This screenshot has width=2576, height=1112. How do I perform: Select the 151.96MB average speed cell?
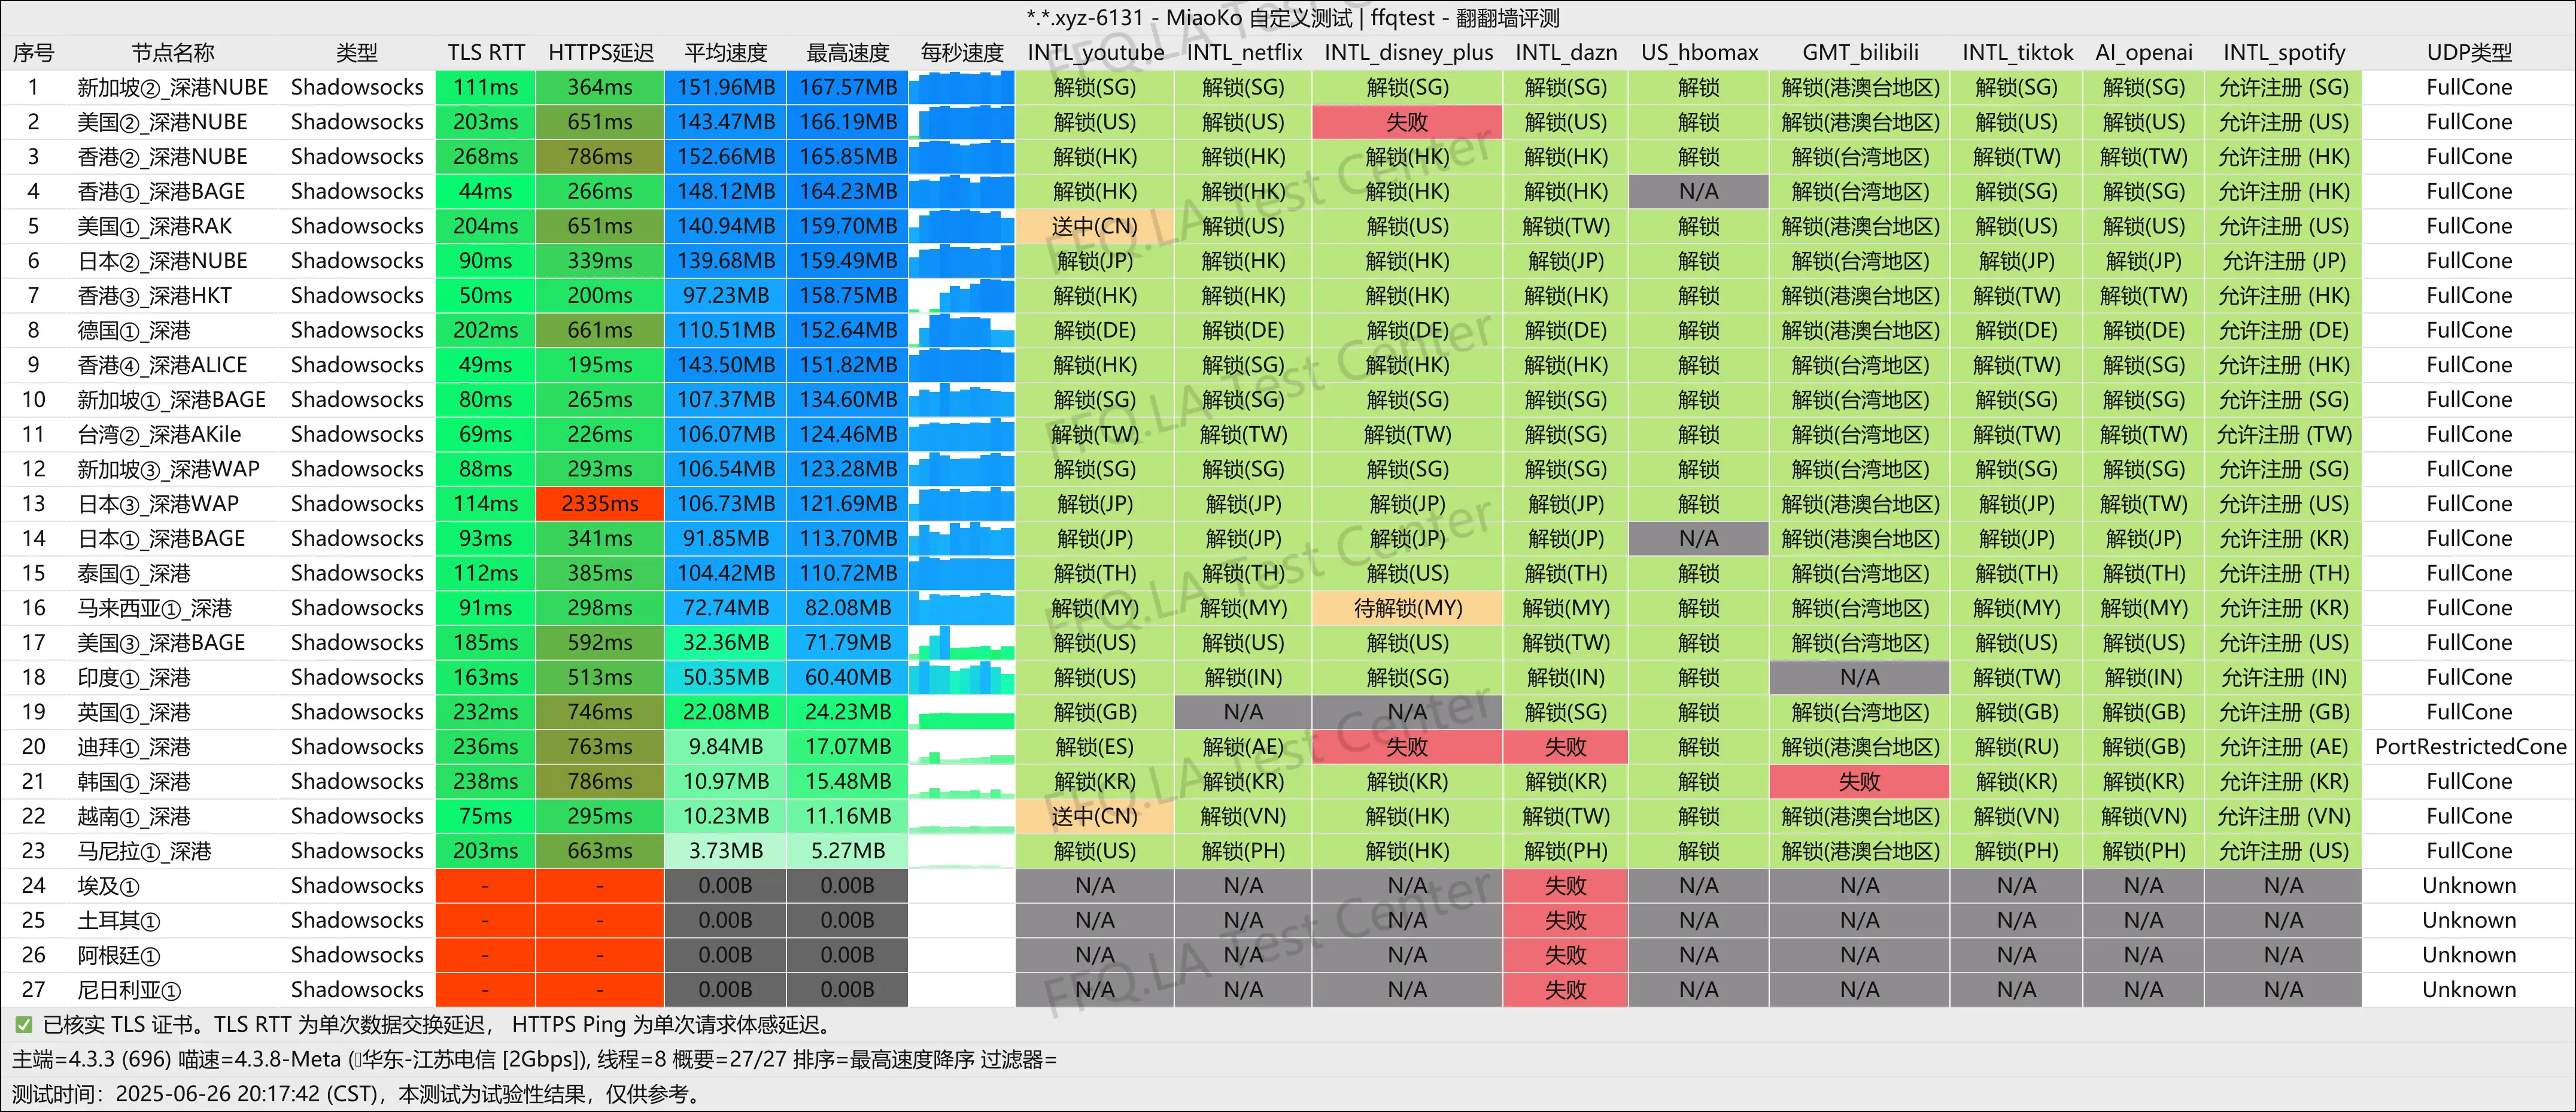726,88
